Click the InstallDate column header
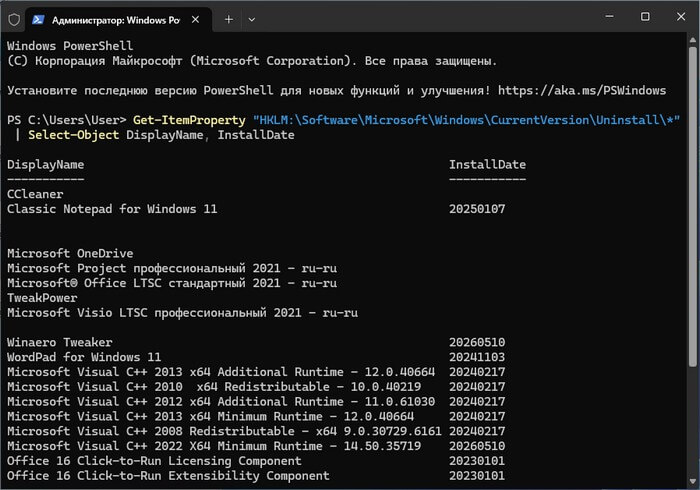 click(x=487, y=165)
